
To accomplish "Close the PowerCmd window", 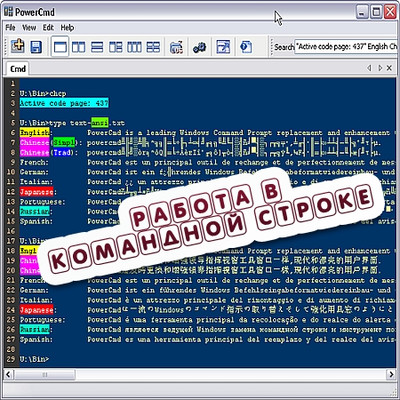I will coord(390,12).
